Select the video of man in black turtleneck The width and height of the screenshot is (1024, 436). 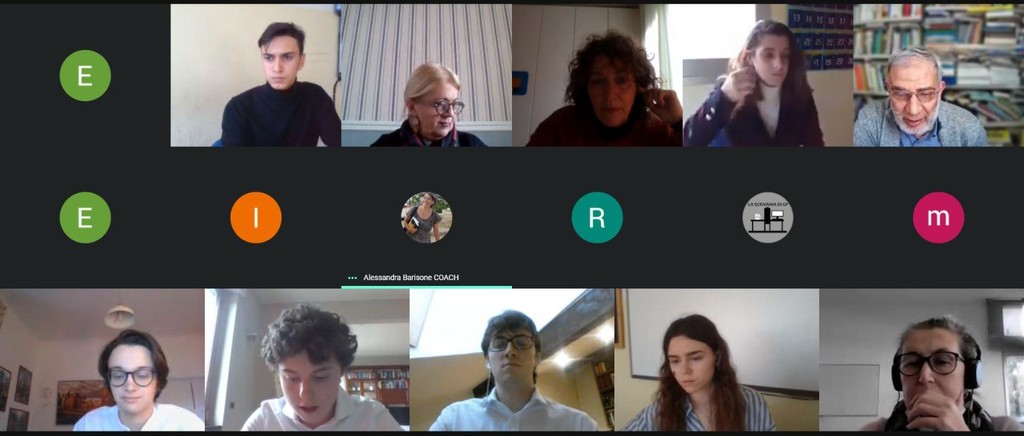(256, 75)
